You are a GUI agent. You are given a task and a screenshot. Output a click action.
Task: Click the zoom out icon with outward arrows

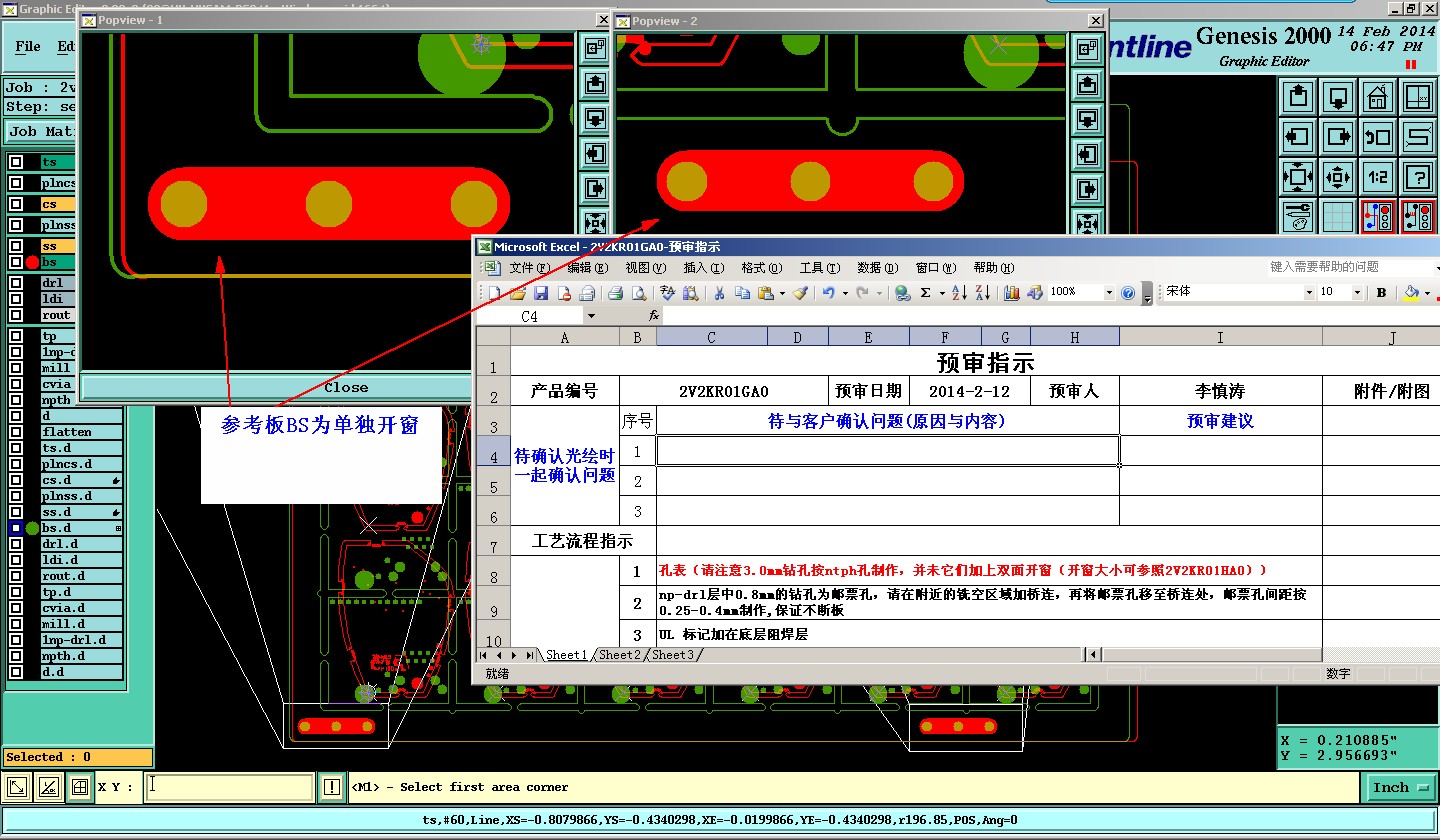point(1338,177)
